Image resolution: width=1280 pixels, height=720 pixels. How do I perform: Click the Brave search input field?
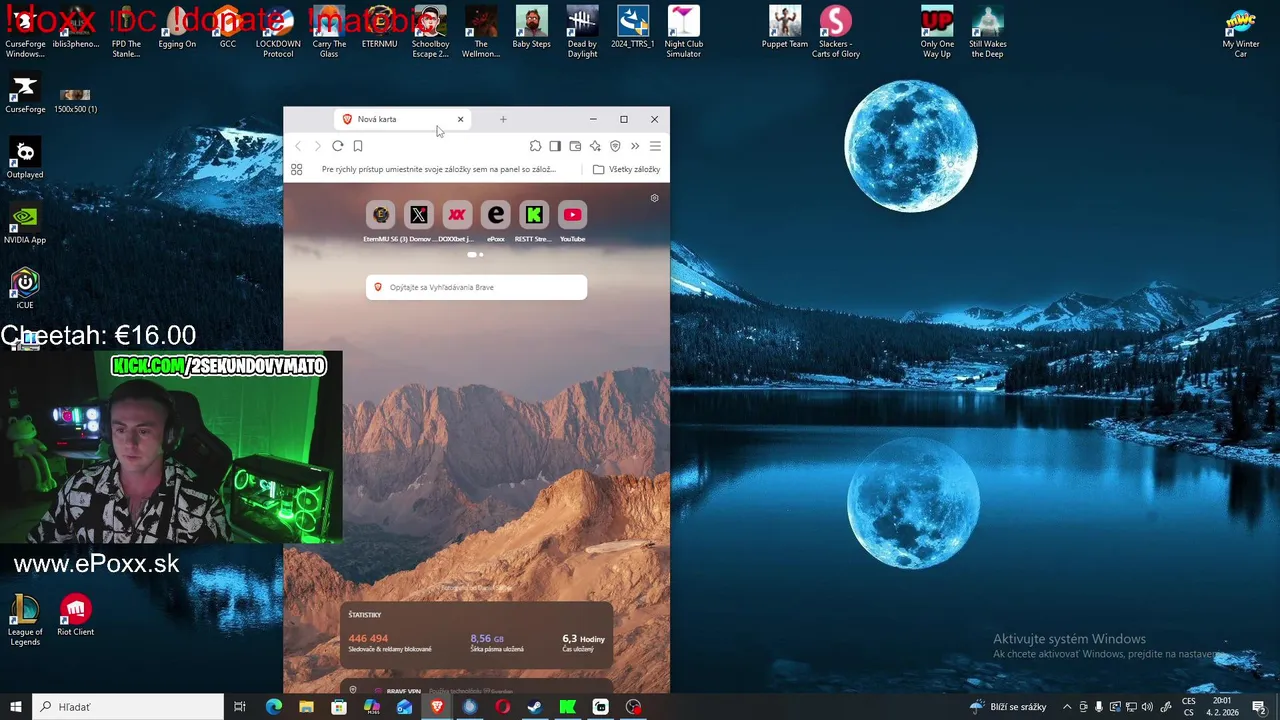pos(476,287)
